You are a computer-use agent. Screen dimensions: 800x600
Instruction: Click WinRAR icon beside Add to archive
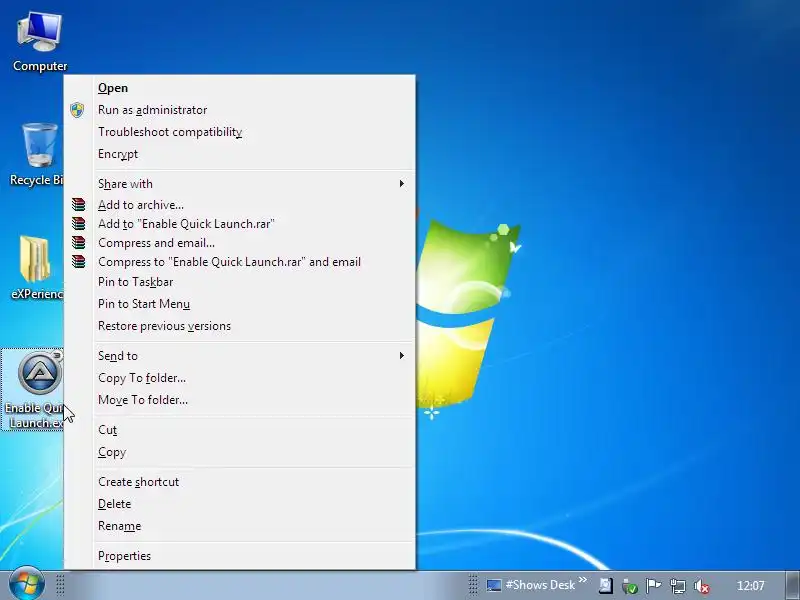tap(79, 205)
